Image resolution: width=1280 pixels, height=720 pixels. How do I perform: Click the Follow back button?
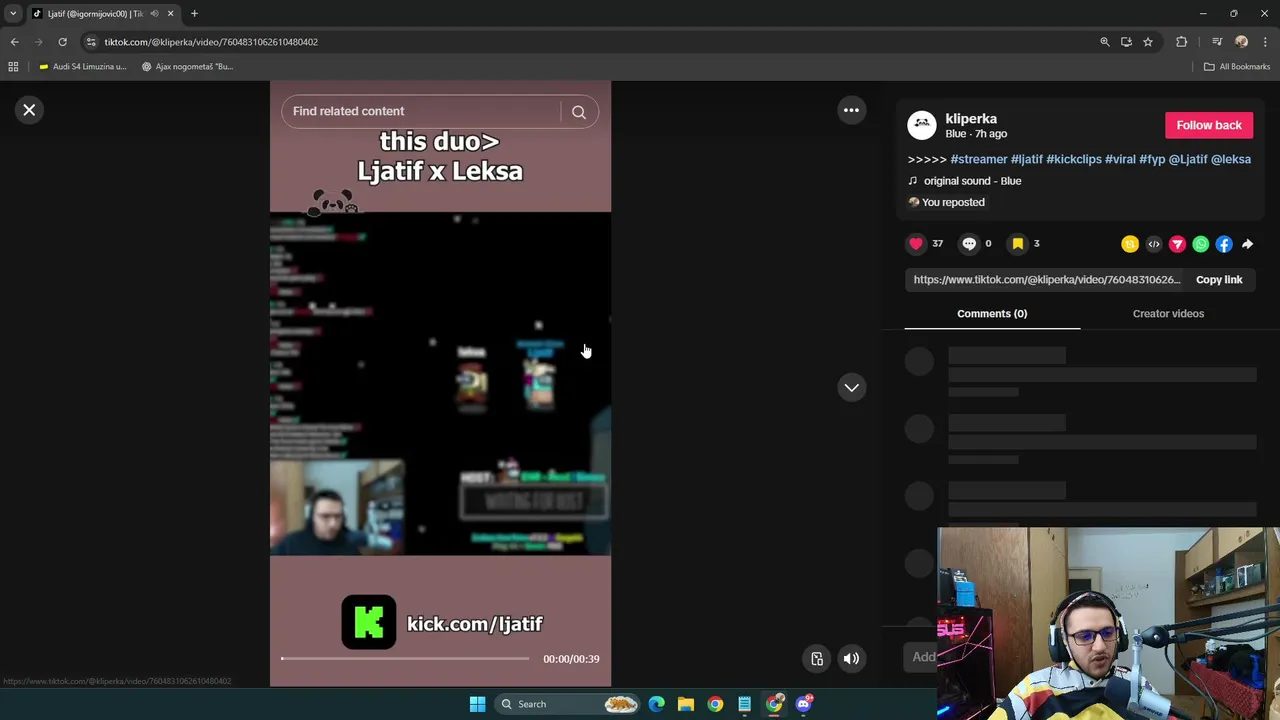(x=1209, y=125)
